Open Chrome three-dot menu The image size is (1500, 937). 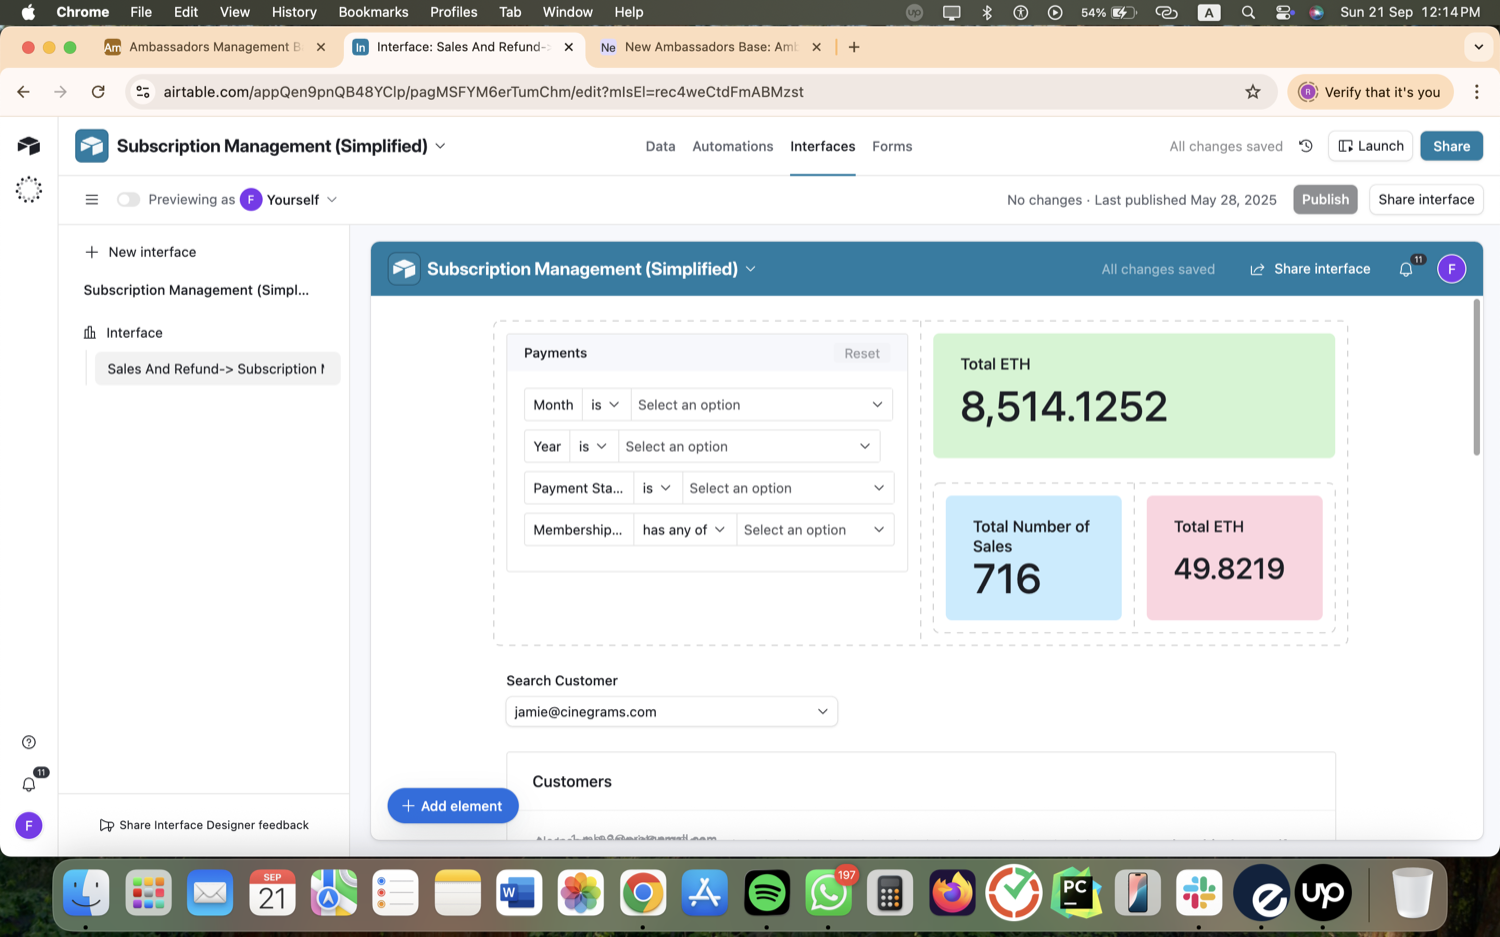point(1477,92)
